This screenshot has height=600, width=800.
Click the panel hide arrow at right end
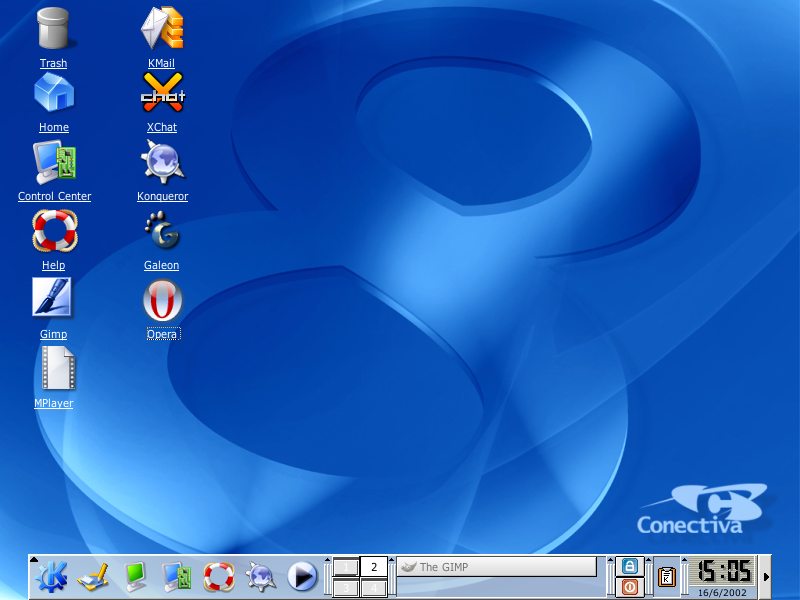pos(766,577)
